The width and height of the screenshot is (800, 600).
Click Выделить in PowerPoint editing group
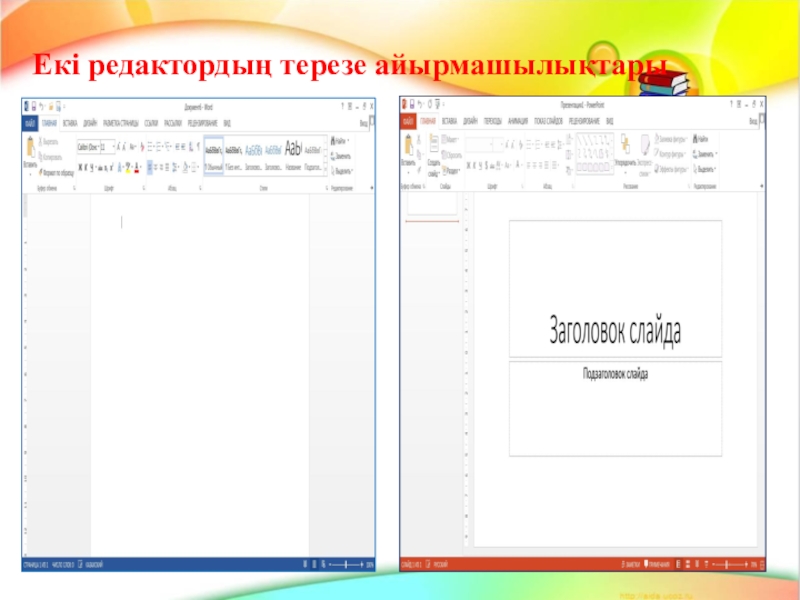point(704,169)
